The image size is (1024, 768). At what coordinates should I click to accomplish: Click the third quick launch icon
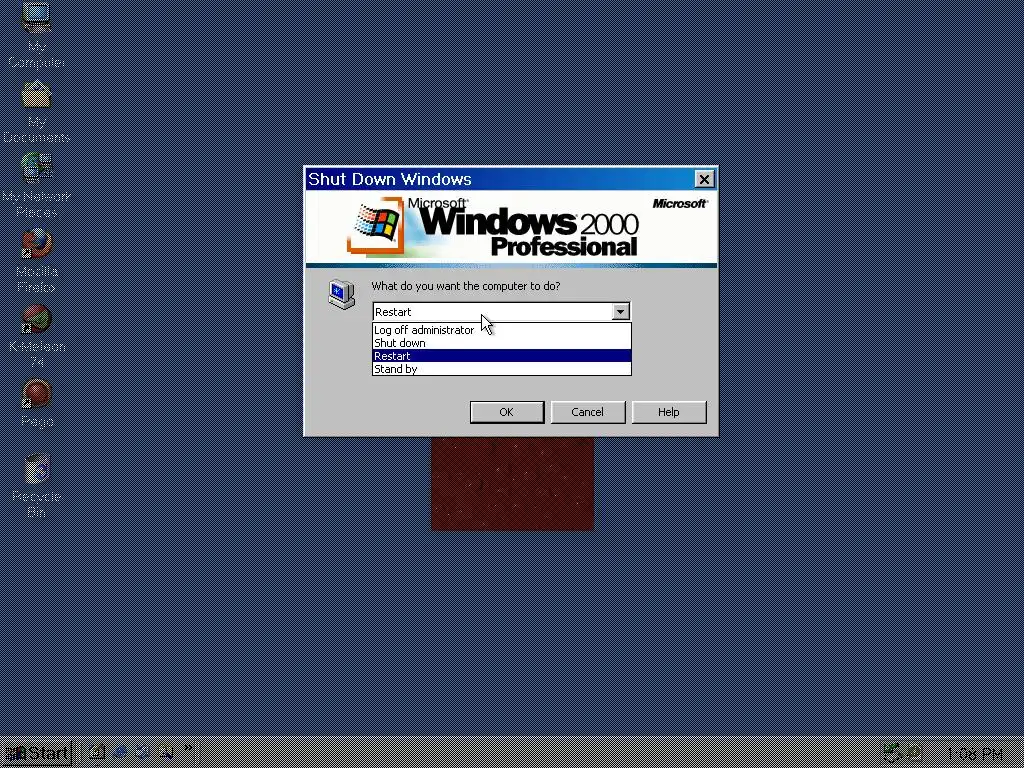142,752
